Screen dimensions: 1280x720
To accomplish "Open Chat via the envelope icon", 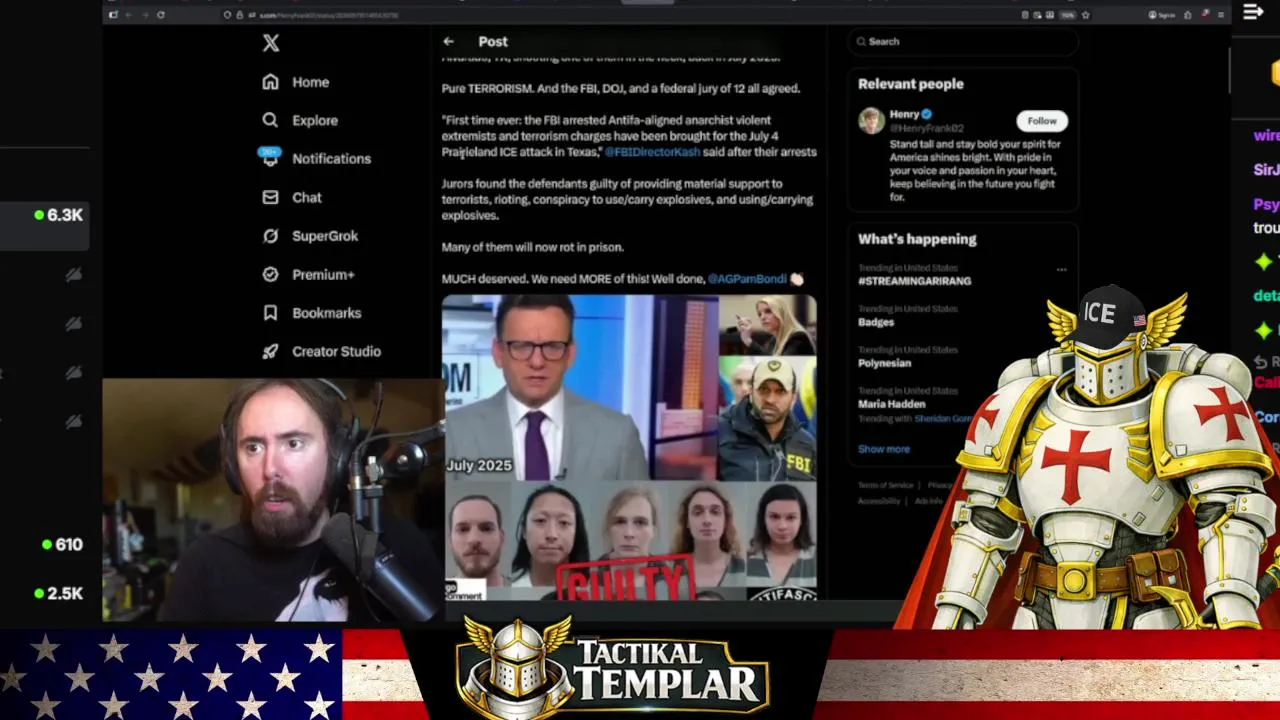I will 270,197.
